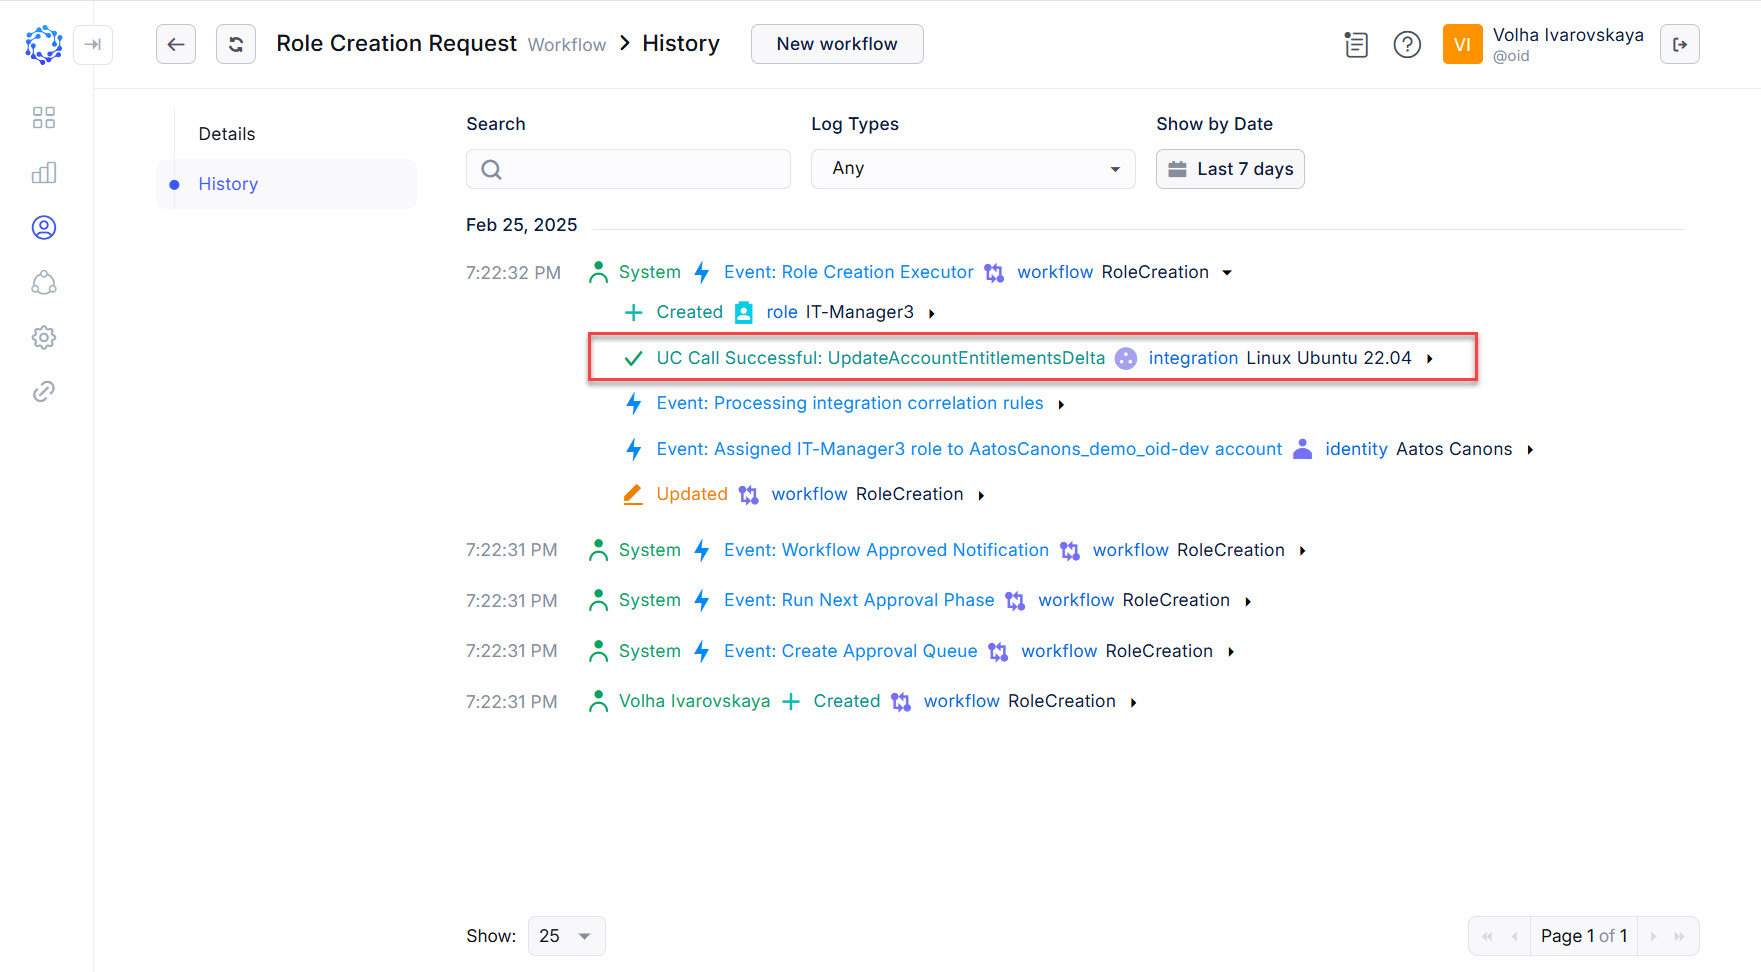
Task: Open the Last 7 days date filter
Action: pyautogui.click(x=1230, y=168)
